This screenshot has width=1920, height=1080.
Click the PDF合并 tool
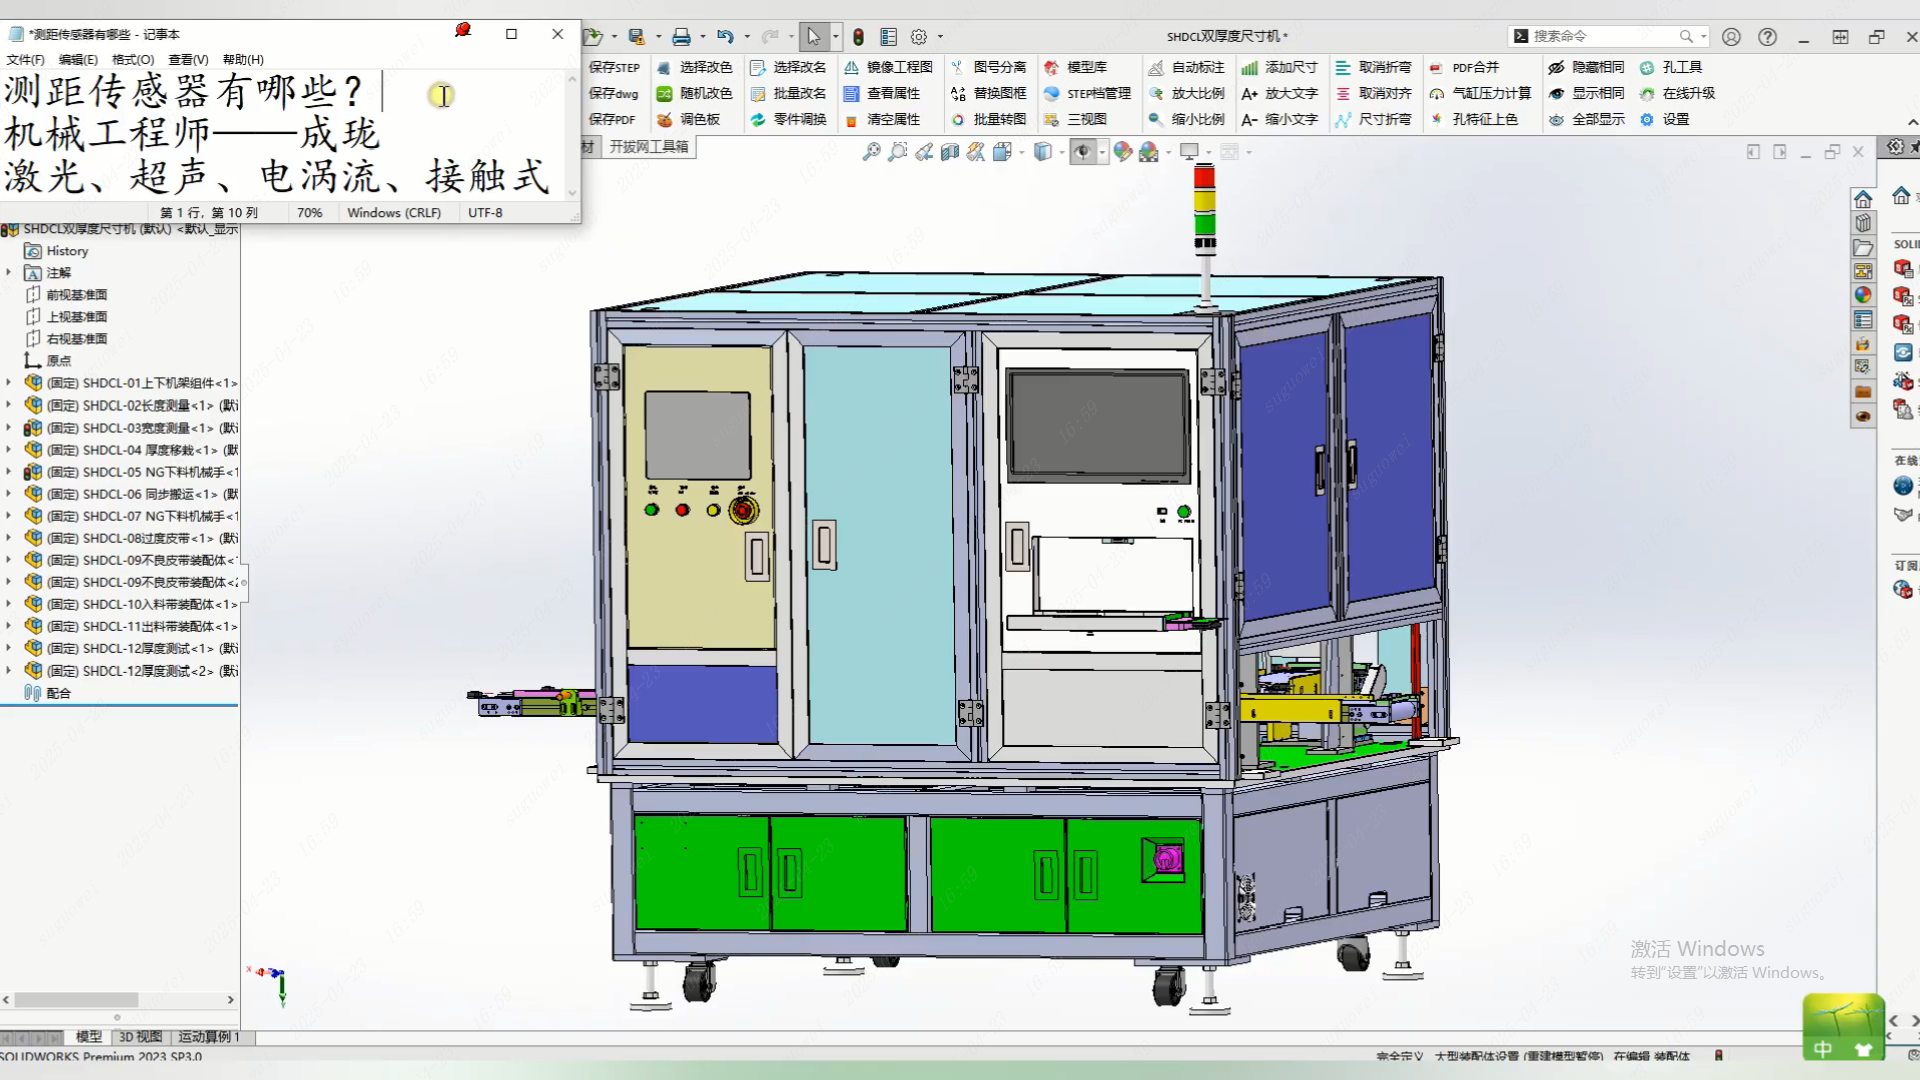tap(1465, 67)
